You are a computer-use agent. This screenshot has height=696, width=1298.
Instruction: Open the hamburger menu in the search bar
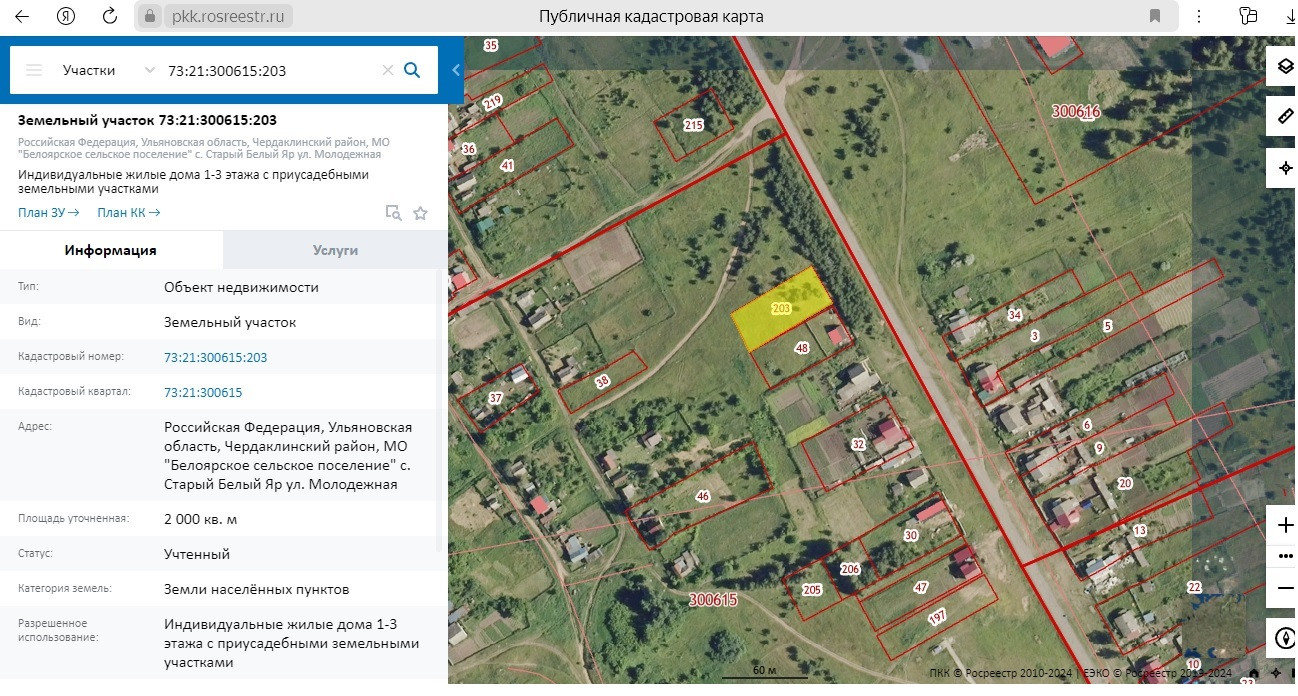pos(34,70)
